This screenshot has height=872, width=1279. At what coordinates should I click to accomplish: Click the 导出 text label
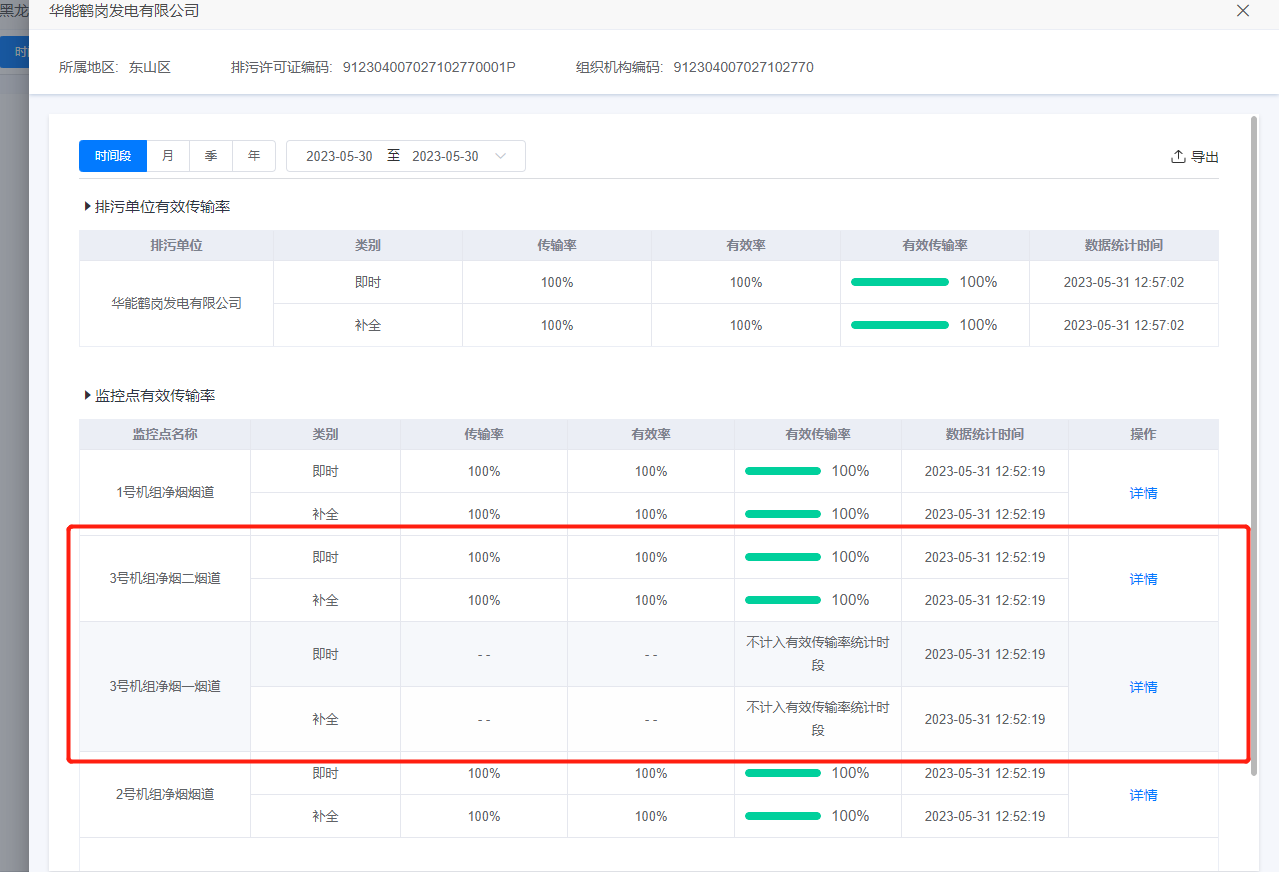pyautogui.click(x=1205, y=157)
